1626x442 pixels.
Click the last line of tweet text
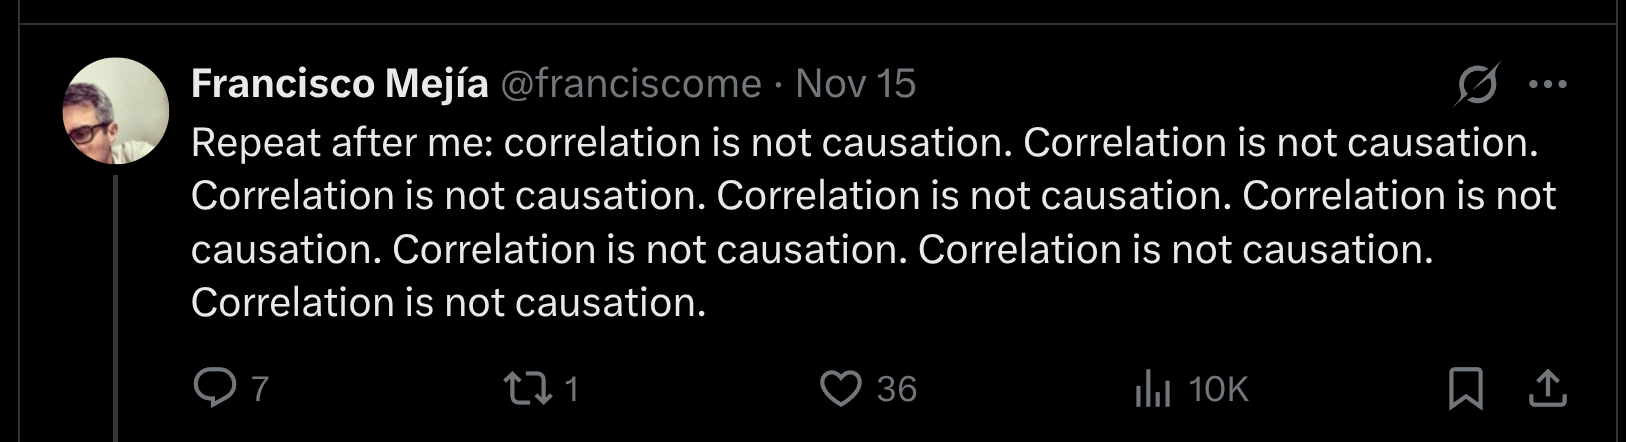tap(448, 302)
